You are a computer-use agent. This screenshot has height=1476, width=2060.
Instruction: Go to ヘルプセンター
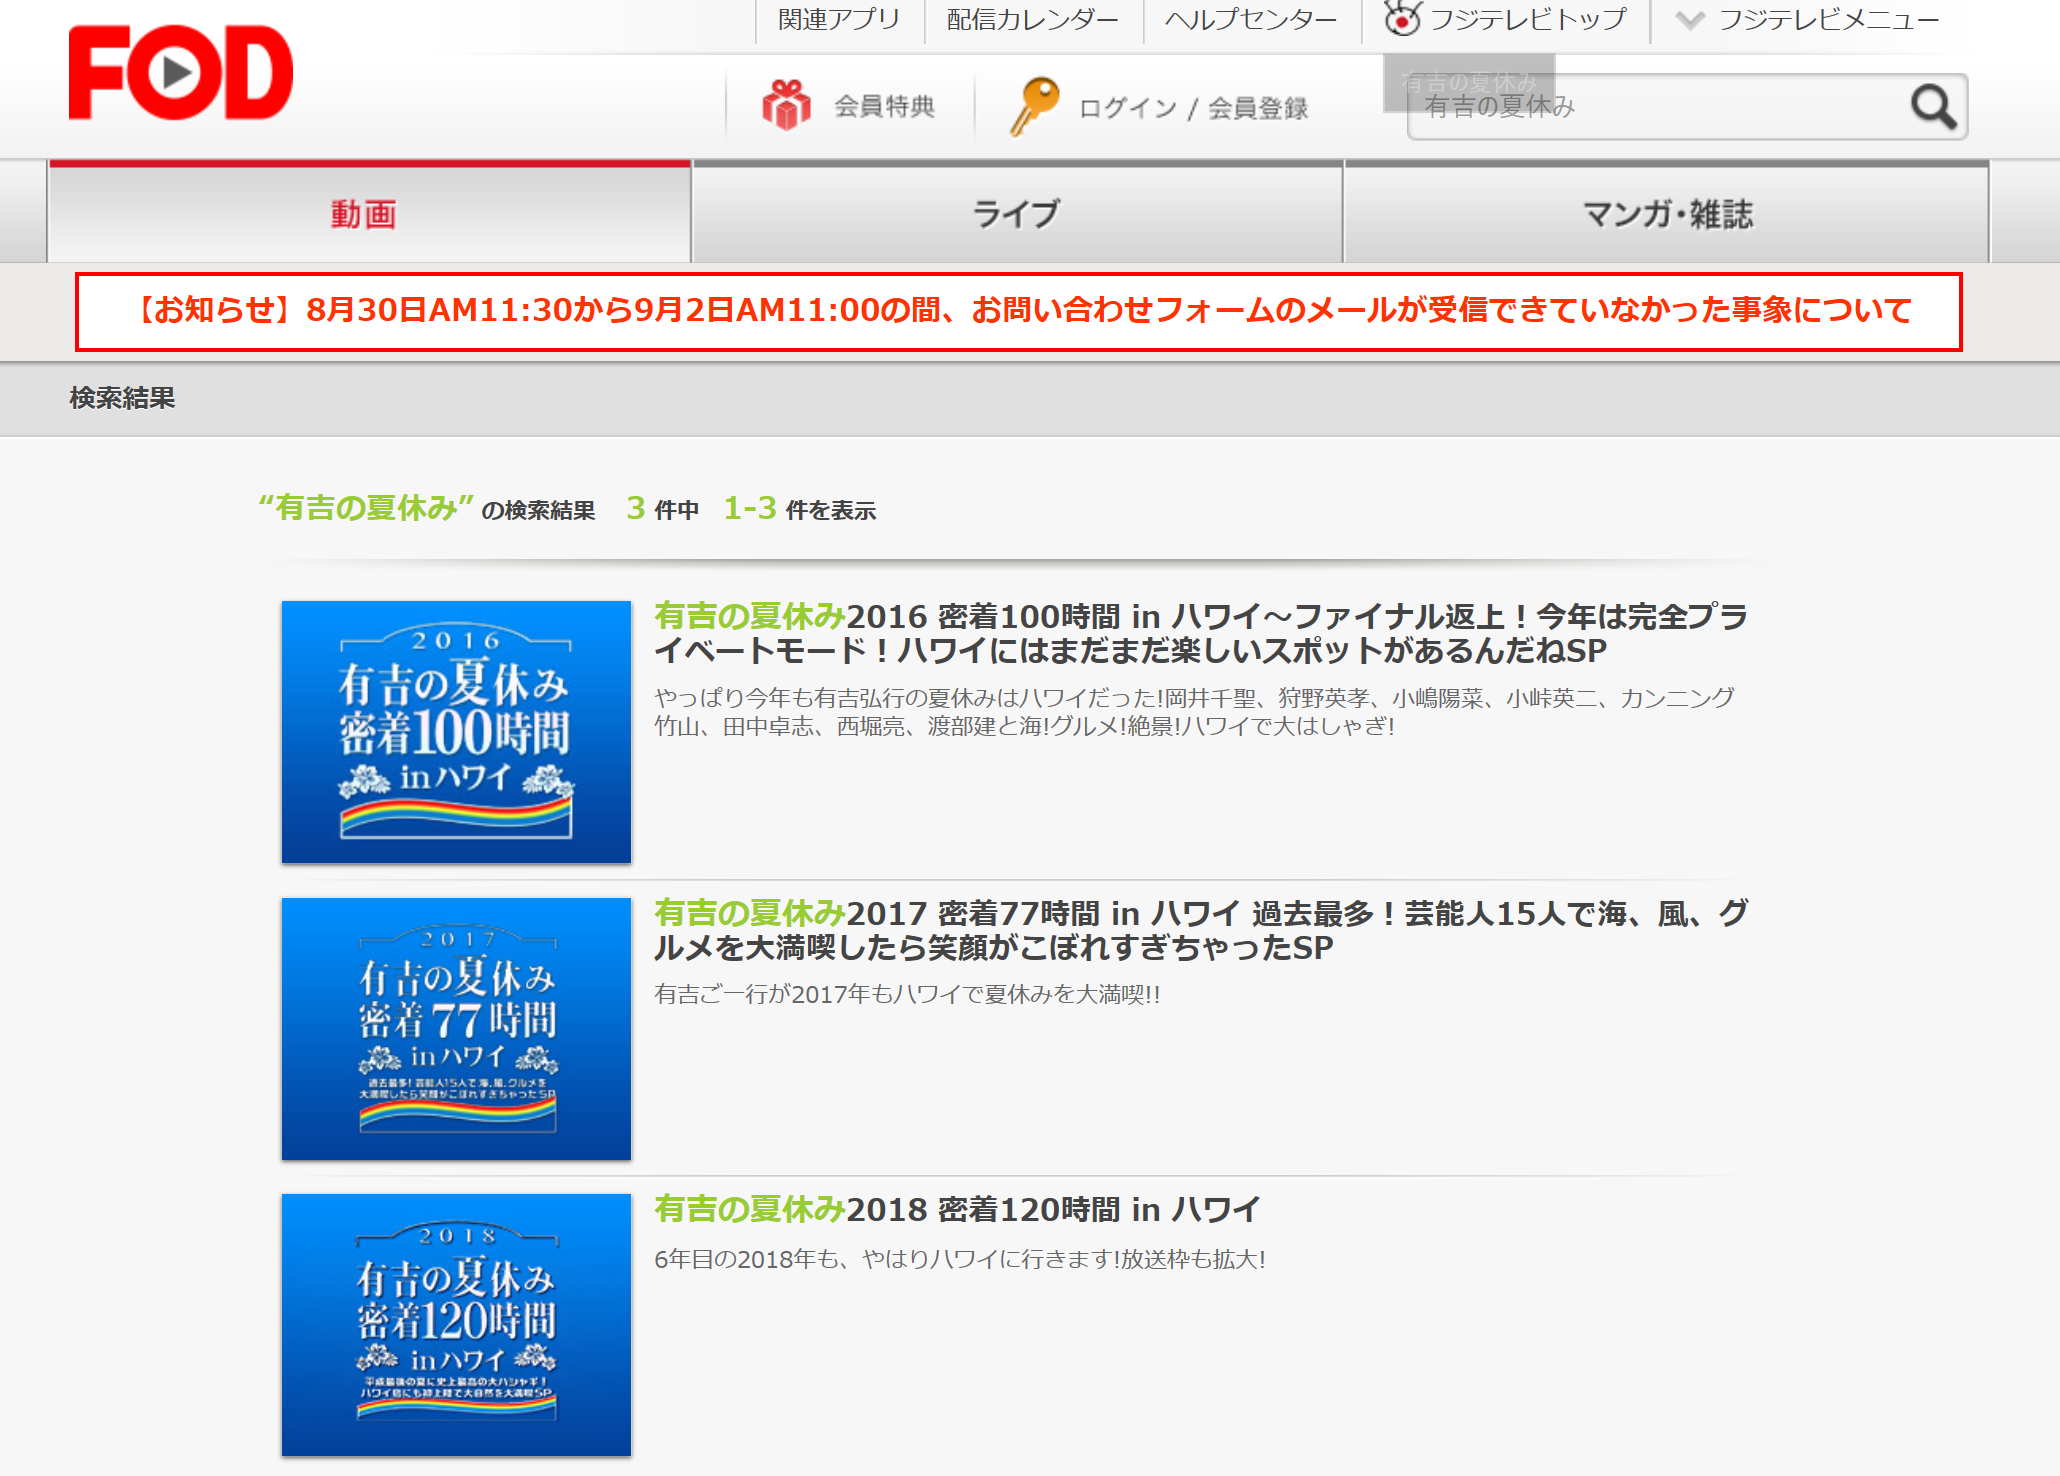1250,19
